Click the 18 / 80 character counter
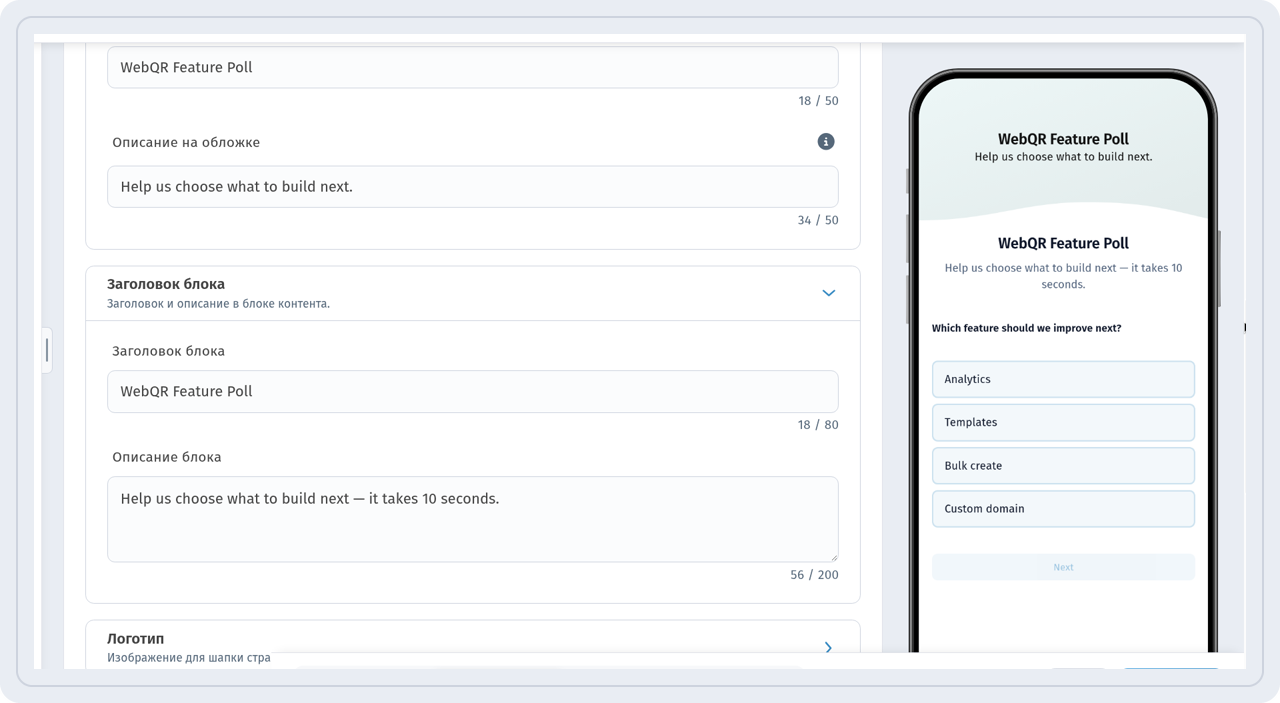 (818, 425)
